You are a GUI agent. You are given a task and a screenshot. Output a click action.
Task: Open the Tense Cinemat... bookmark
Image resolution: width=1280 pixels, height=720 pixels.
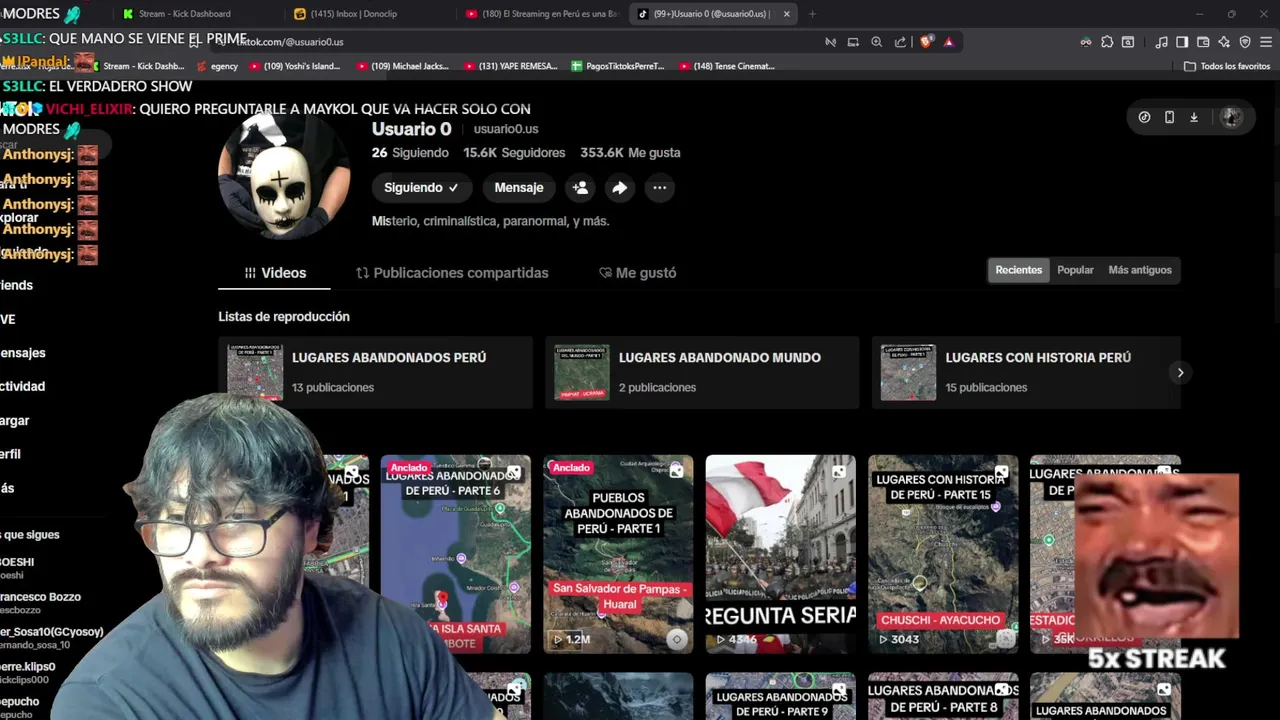(x=726, y=66)
